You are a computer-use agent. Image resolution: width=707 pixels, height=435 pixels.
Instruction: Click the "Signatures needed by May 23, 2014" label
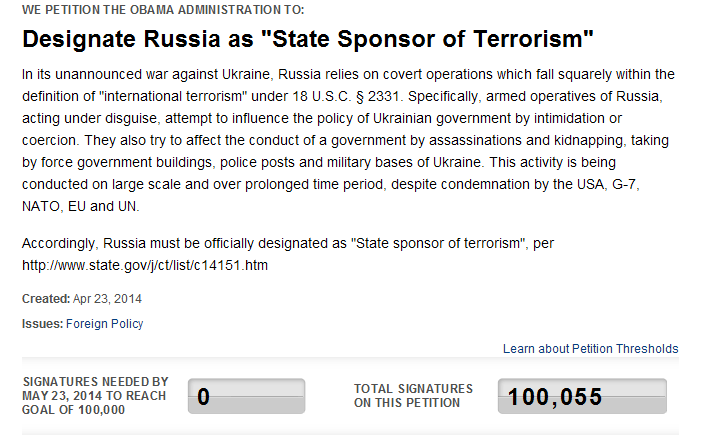pyautogui.click(x=96, y=396)
